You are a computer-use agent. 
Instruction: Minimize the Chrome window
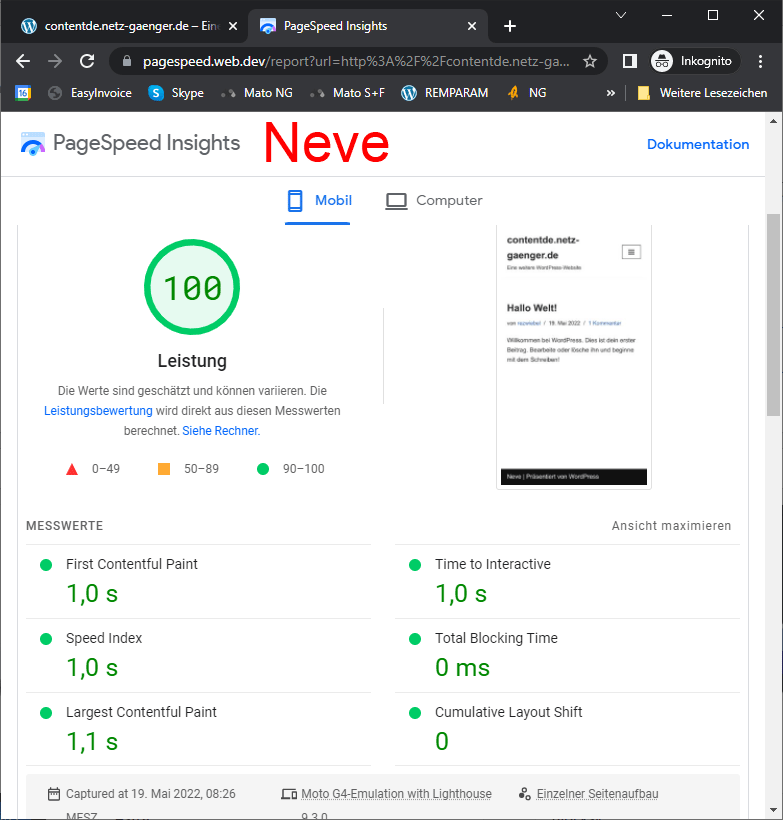tap(667, 15)
